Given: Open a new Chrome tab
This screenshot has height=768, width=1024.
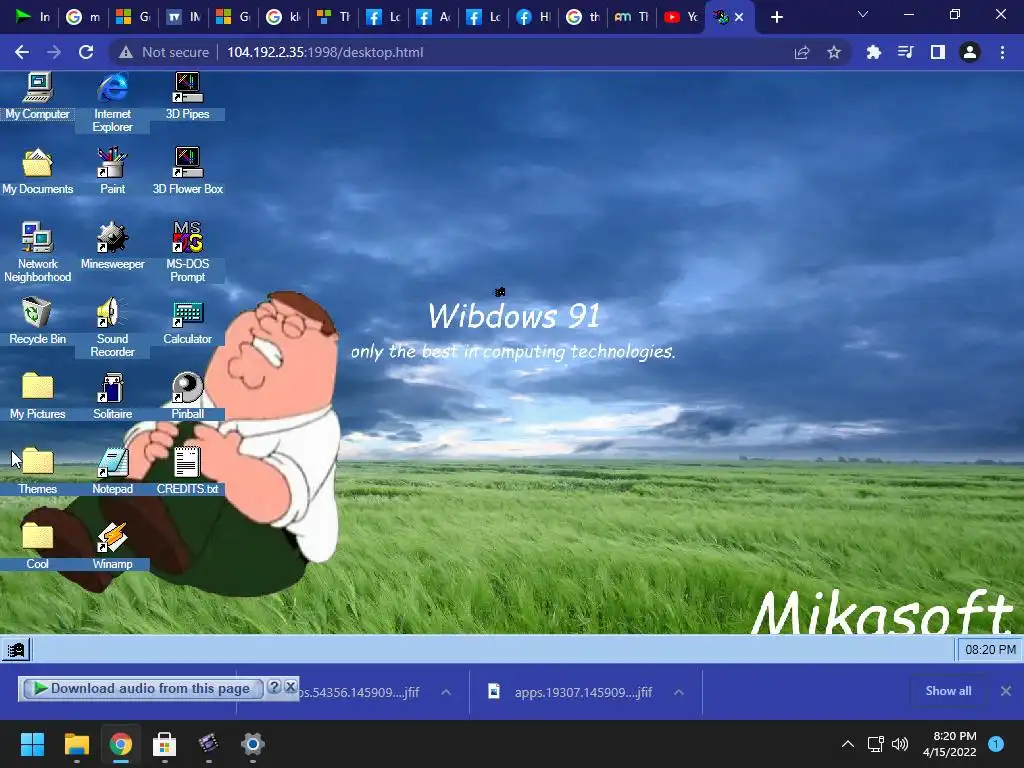Looking at the screenshot, I should 776,17.
